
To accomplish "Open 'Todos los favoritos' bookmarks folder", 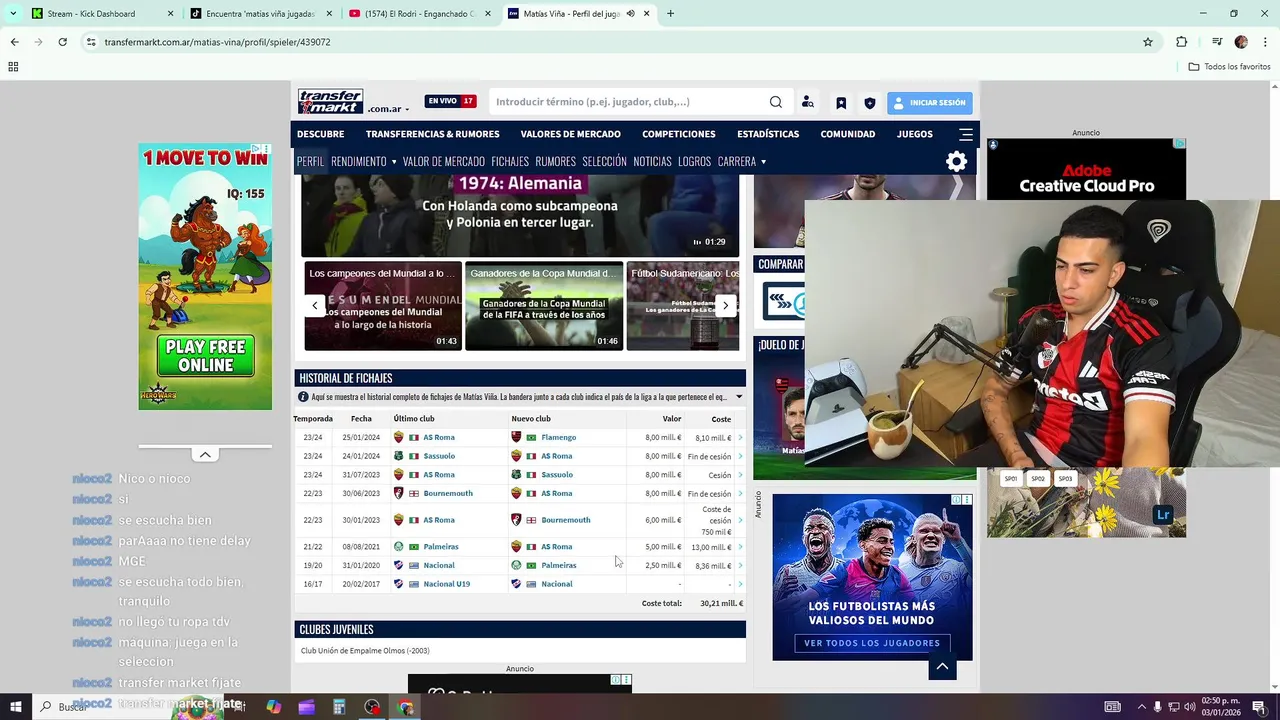I will pos(1229,67).
